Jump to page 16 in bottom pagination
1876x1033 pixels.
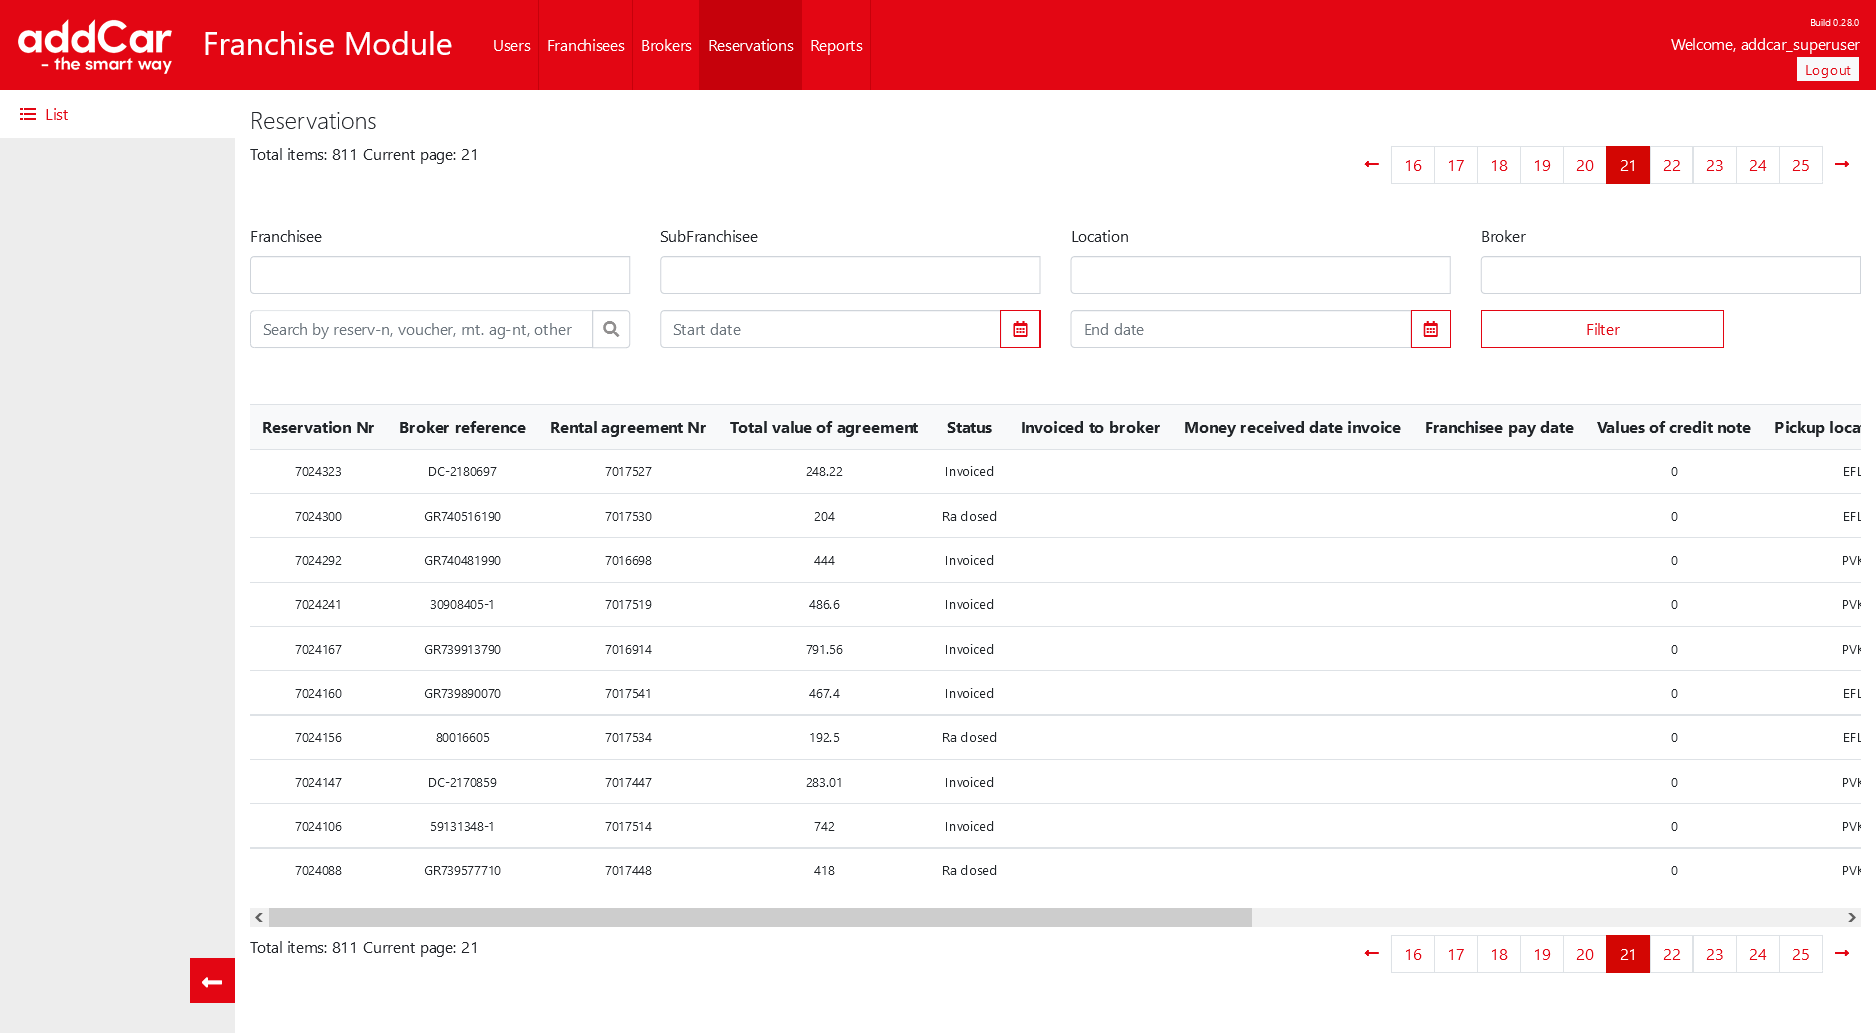click(x=1413, y=954)
